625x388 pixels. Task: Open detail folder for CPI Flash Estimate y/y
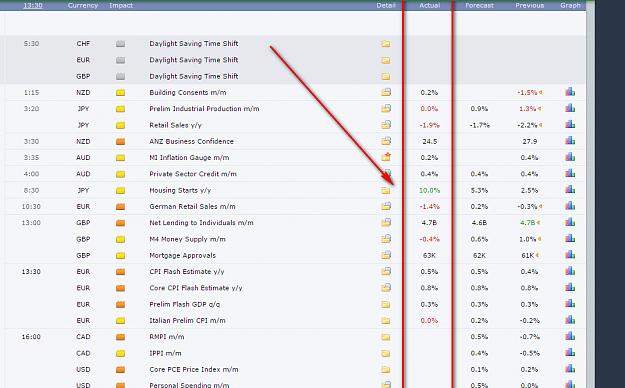click(385, 271)
